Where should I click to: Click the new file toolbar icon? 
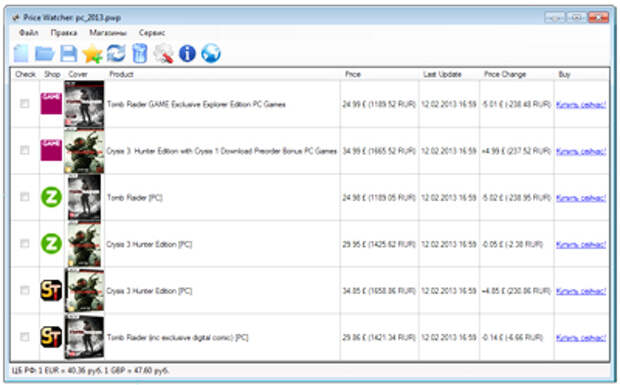point(21,53)
